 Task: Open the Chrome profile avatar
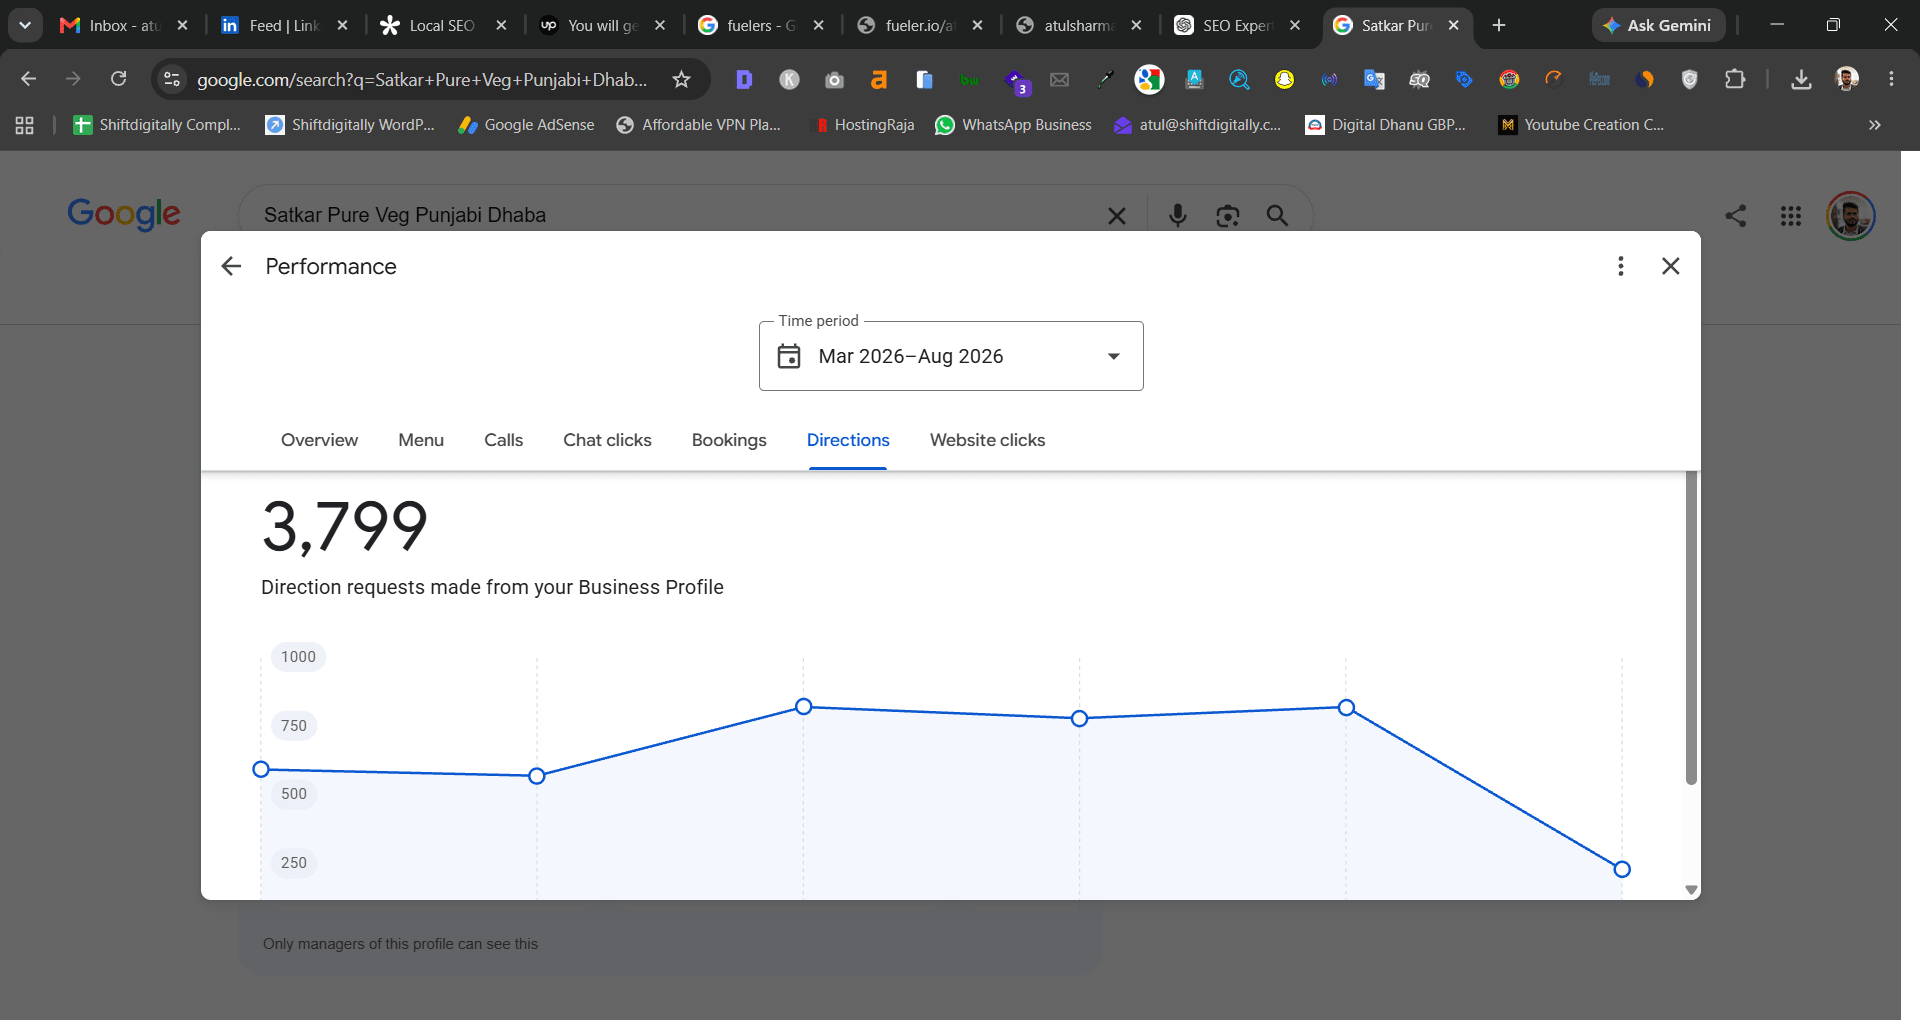pyautogui.click(x=1847, y=79)
